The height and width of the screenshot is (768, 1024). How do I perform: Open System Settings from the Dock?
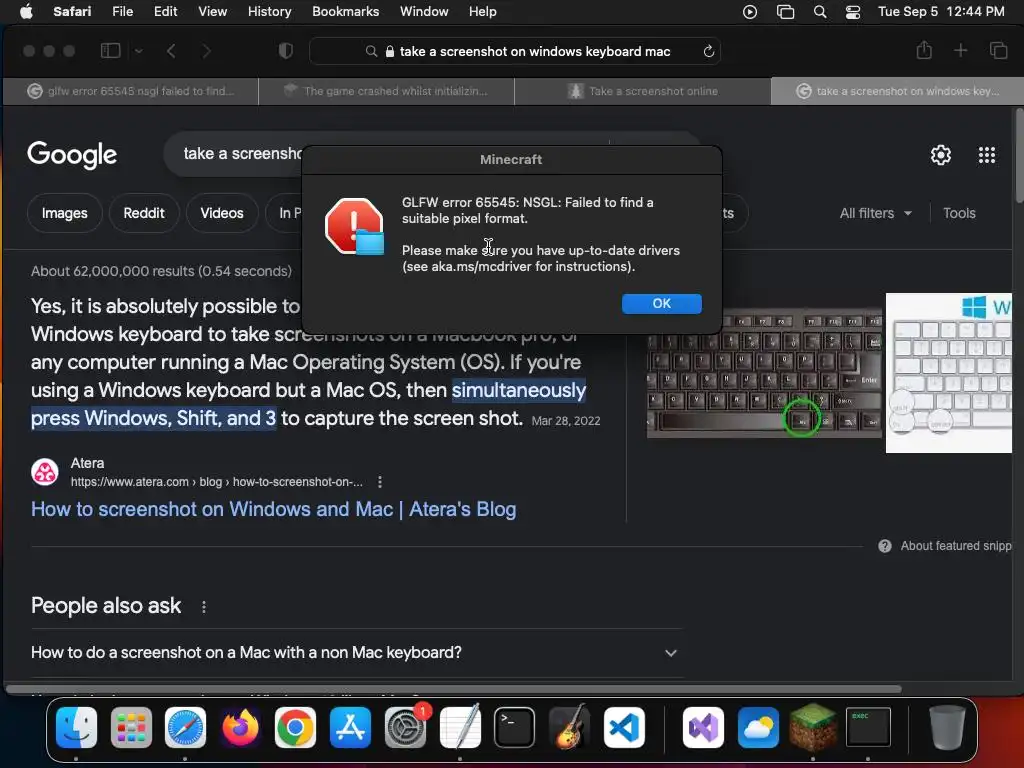[x=406, y=727]
